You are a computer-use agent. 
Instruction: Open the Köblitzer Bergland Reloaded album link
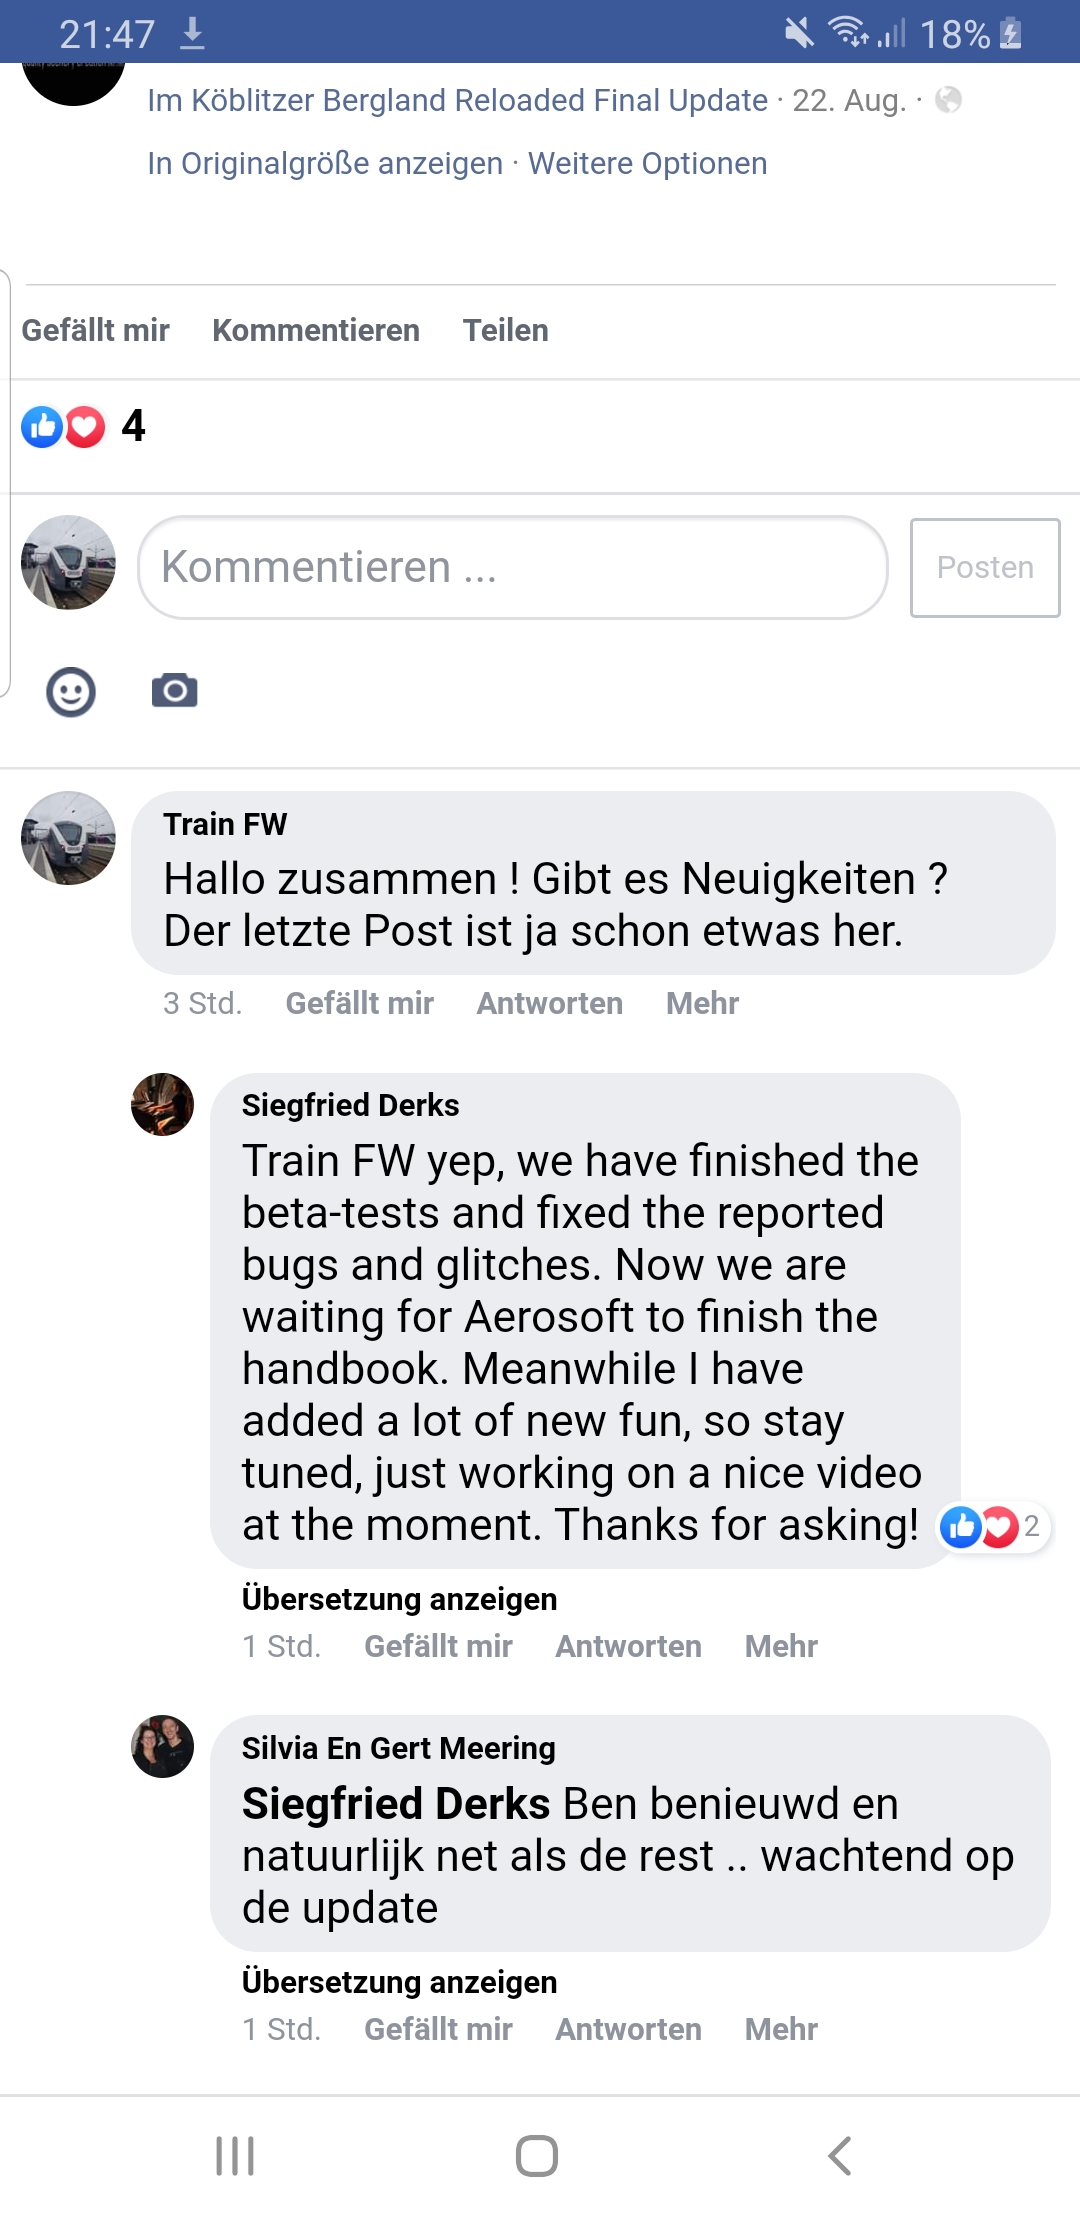click(x=457, y=100)
